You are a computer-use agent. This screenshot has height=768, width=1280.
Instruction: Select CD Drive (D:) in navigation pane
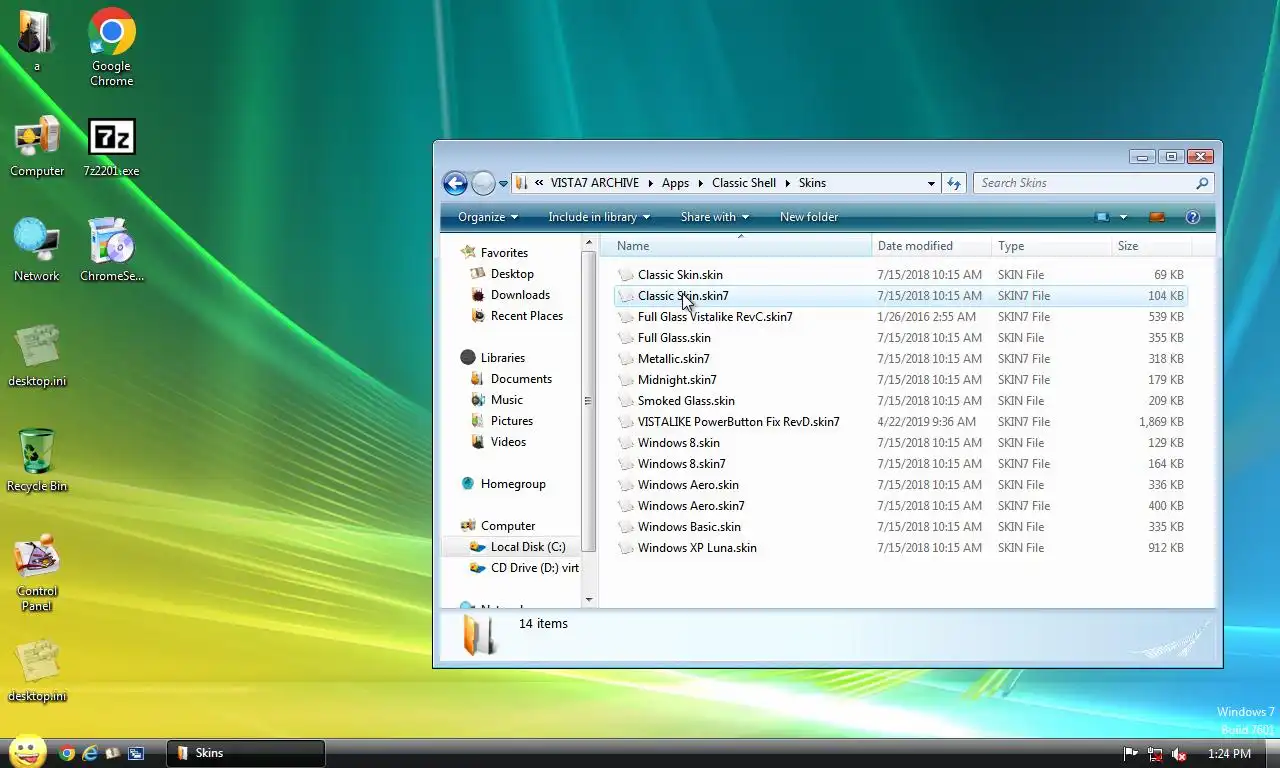(x=534, y=568)
